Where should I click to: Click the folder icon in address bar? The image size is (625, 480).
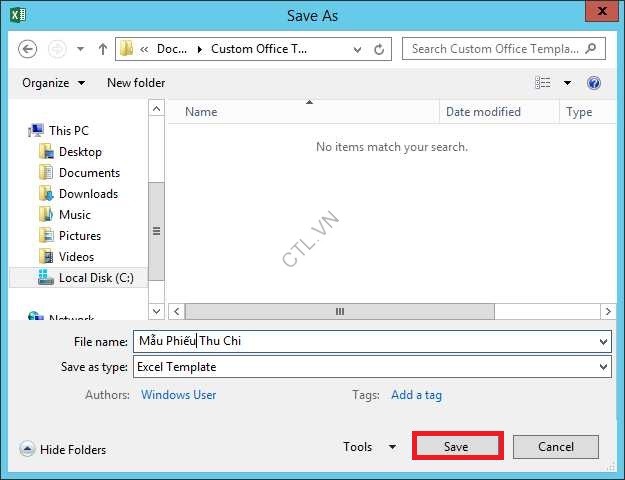point(126,49)
